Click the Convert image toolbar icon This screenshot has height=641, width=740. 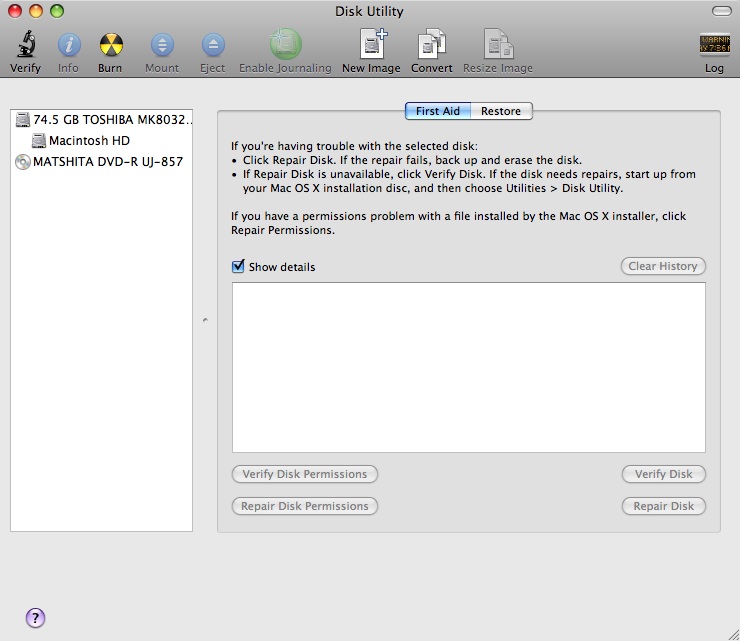[x=432, y=44]
